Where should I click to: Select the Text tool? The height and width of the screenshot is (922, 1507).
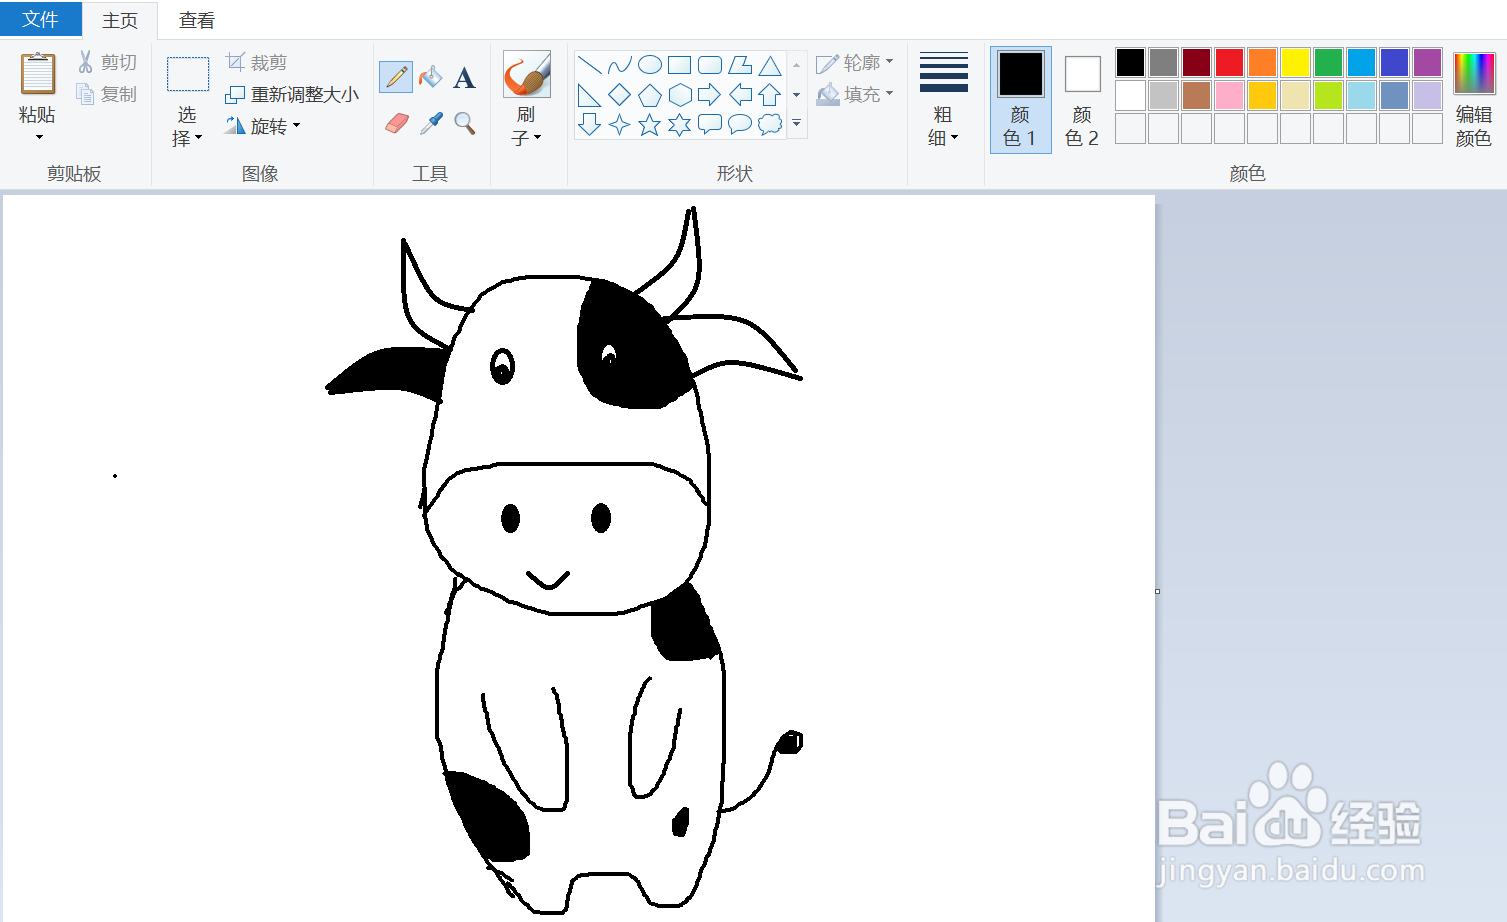463,76
